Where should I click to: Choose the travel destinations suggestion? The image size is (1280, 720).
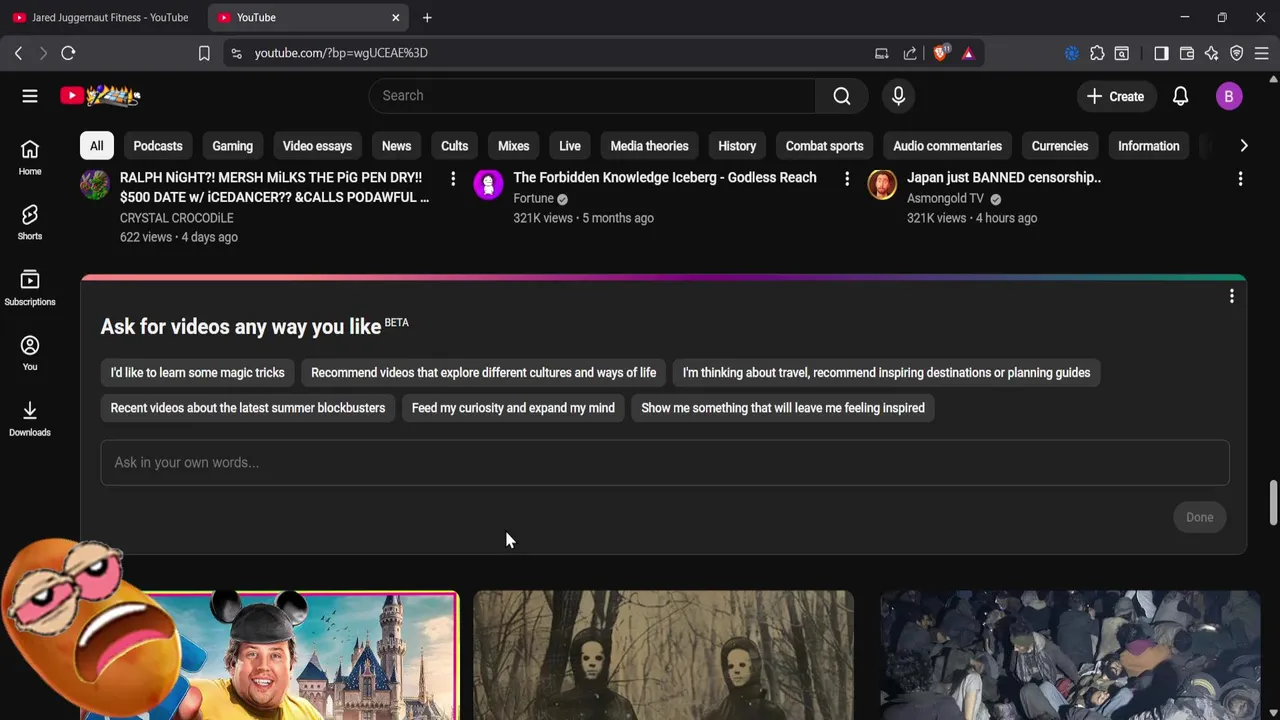point(886,373)
